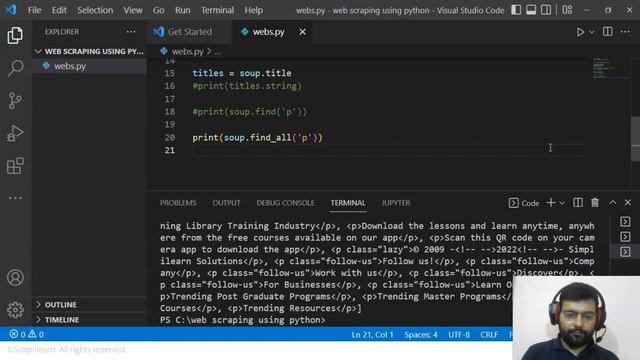Open Explorer Views and More Actions ellipsis

click(131, 32)
